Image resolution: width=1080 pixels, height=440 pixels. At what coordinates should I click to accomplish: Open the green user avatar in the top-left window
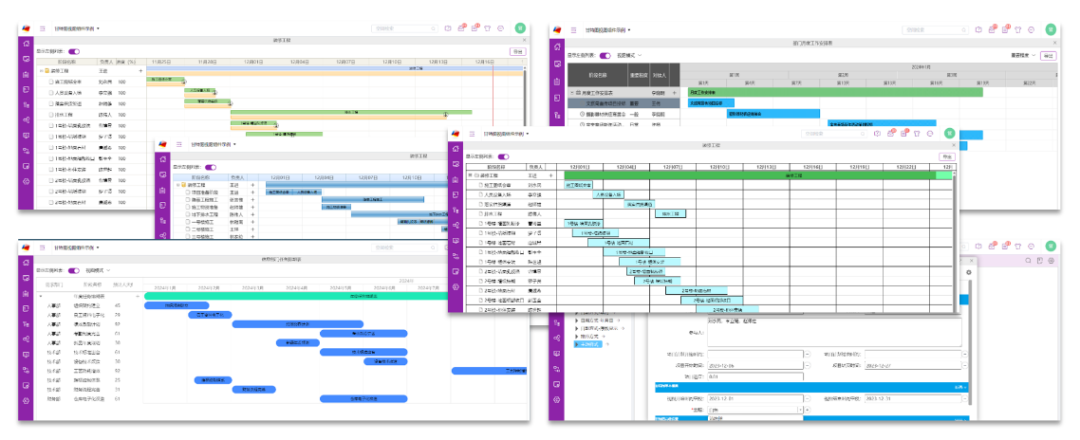[520, 28]
